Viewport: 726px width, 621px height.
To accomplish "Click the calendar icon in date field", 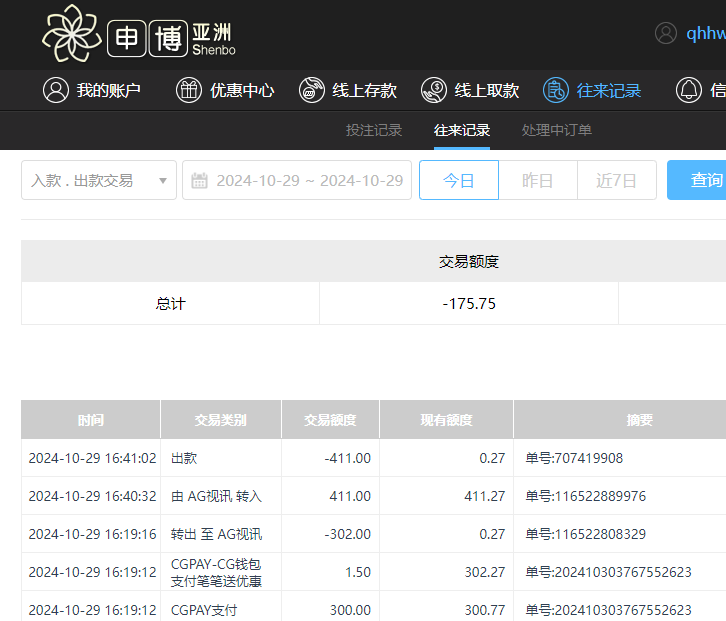I will click(x=200, y=181).
